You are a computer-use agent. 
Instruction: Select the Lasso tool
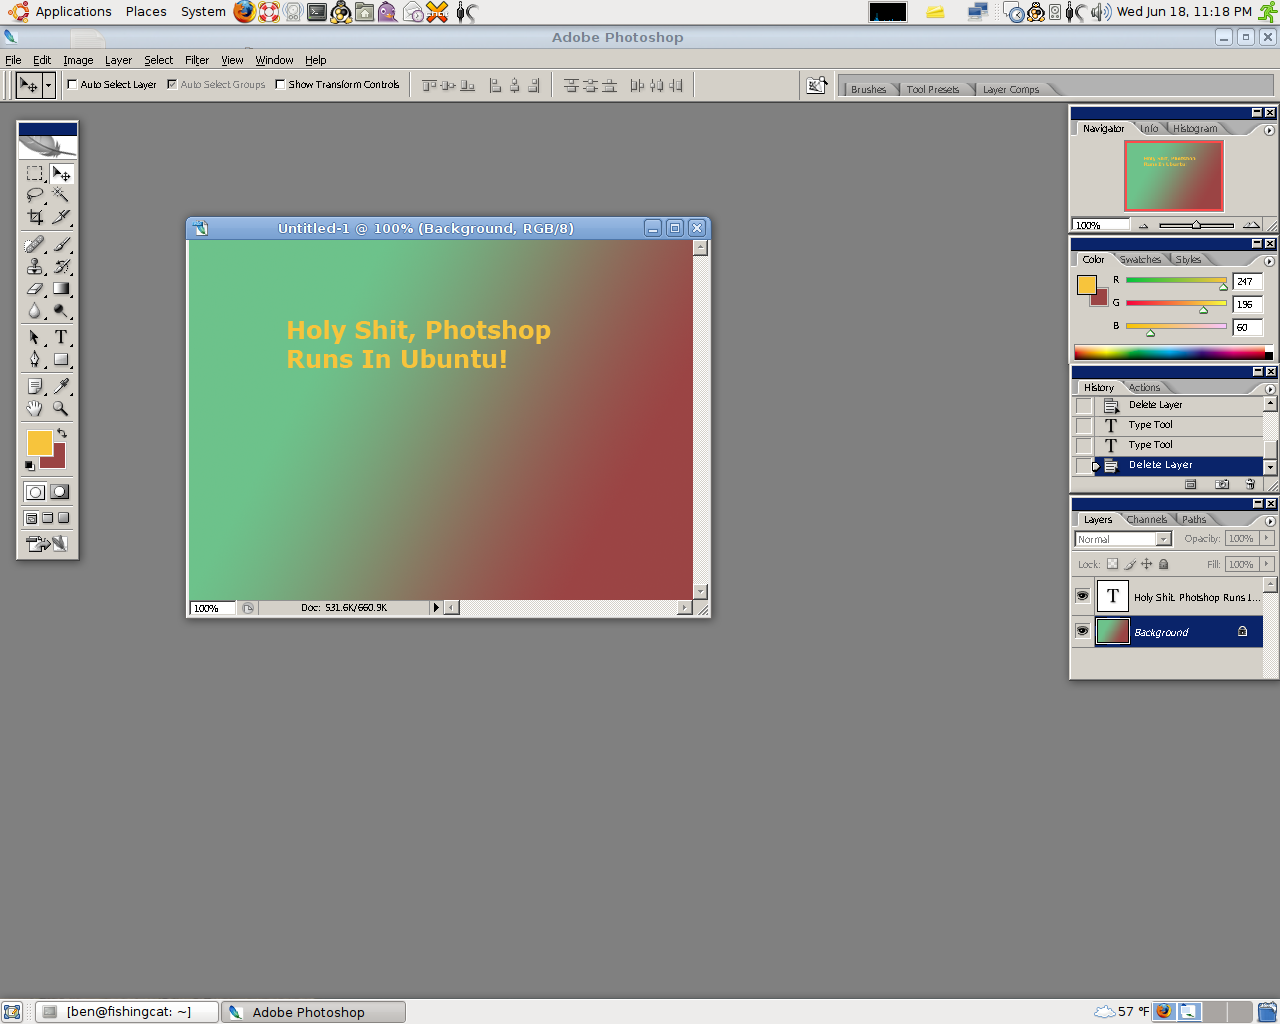coord(35,195)
